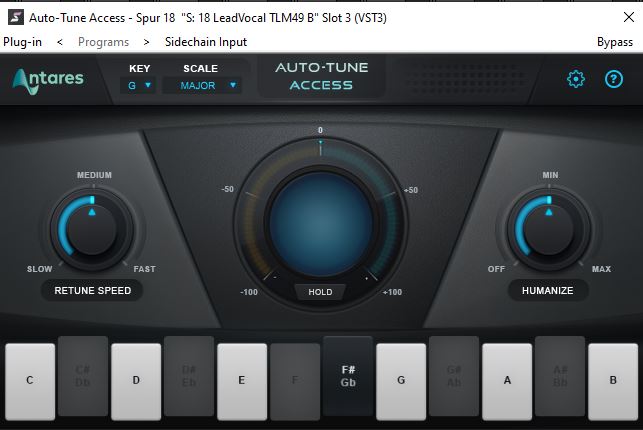Screen dimensions: 643x430
Task: Open the Programs list
Action: click(x=103, y=42)
